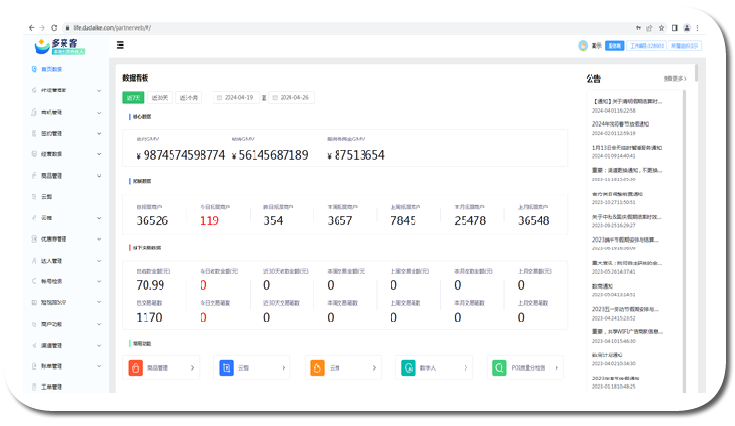The width and height of the screenshot is (735, 426).
Task: Expand the 商品管理 sidebar menu chevron
Action: pos(99,175)
